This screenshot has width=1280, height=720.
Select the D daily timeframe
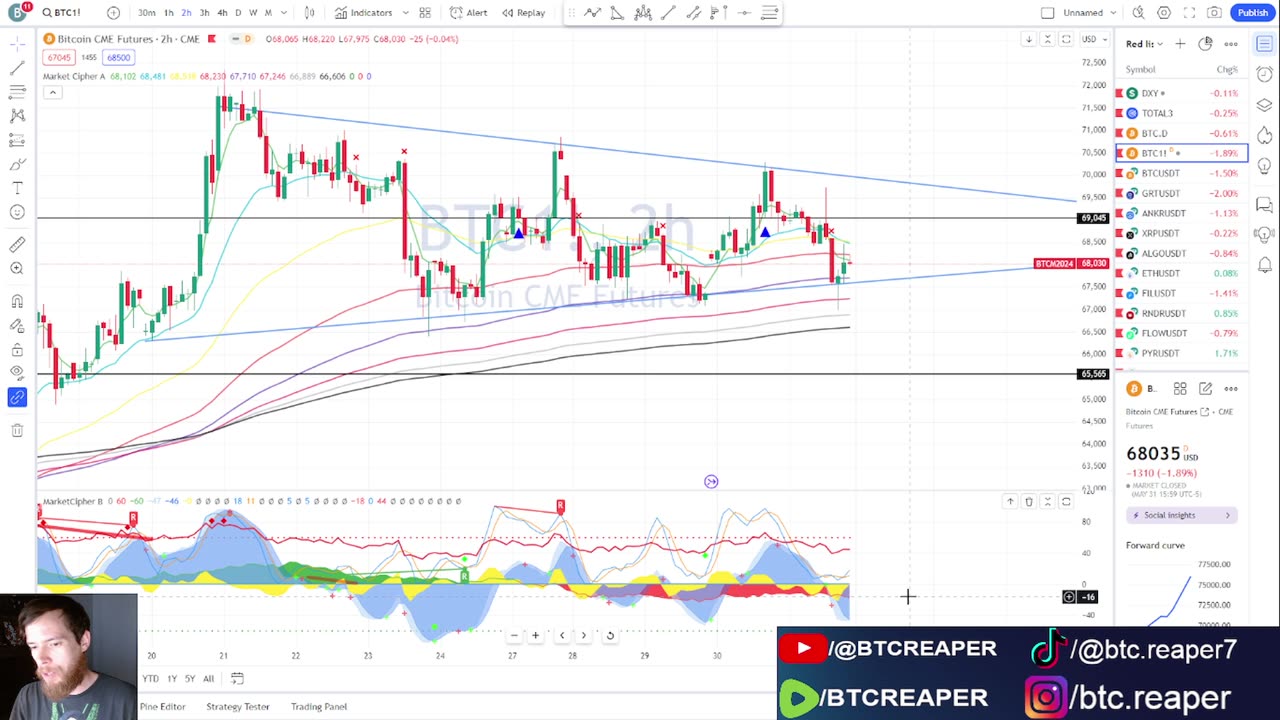click(x=238, y=13)
